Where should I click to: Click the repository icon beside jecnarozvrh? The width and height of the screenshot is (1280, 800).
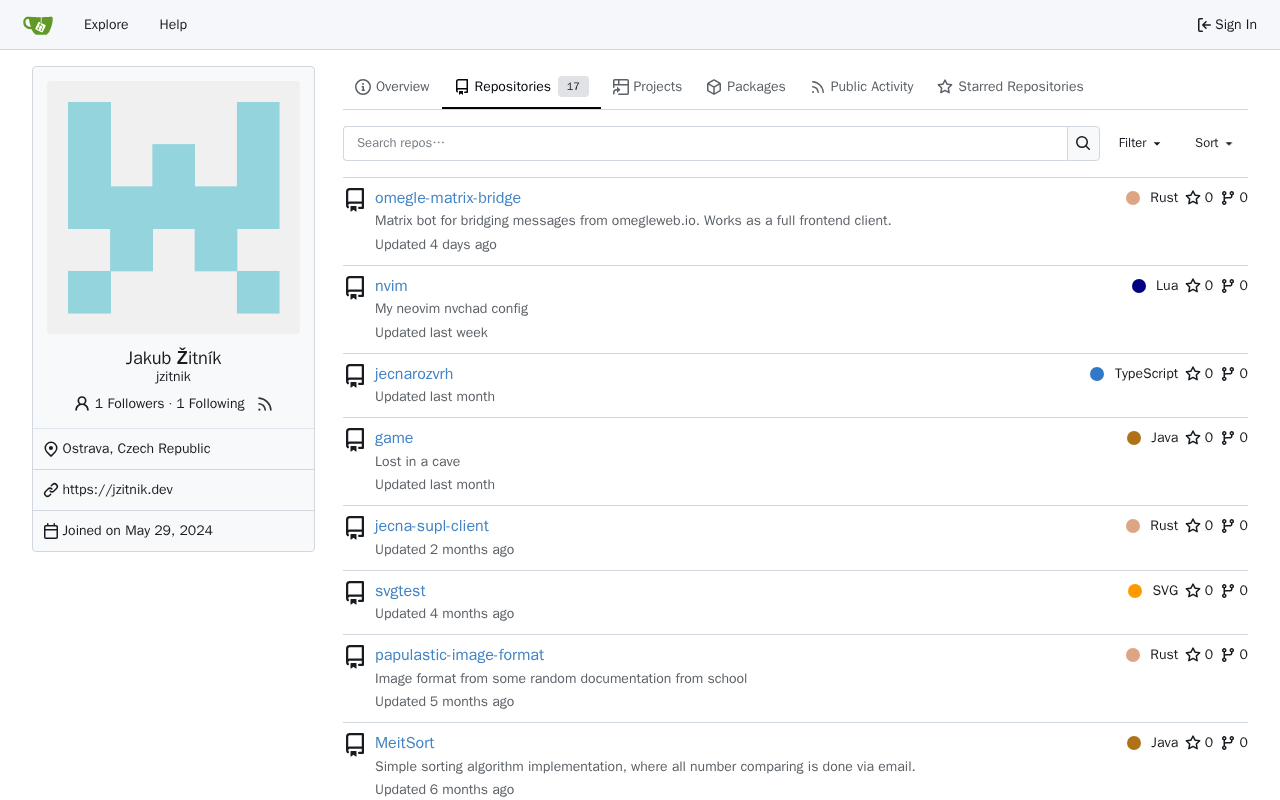355,376
